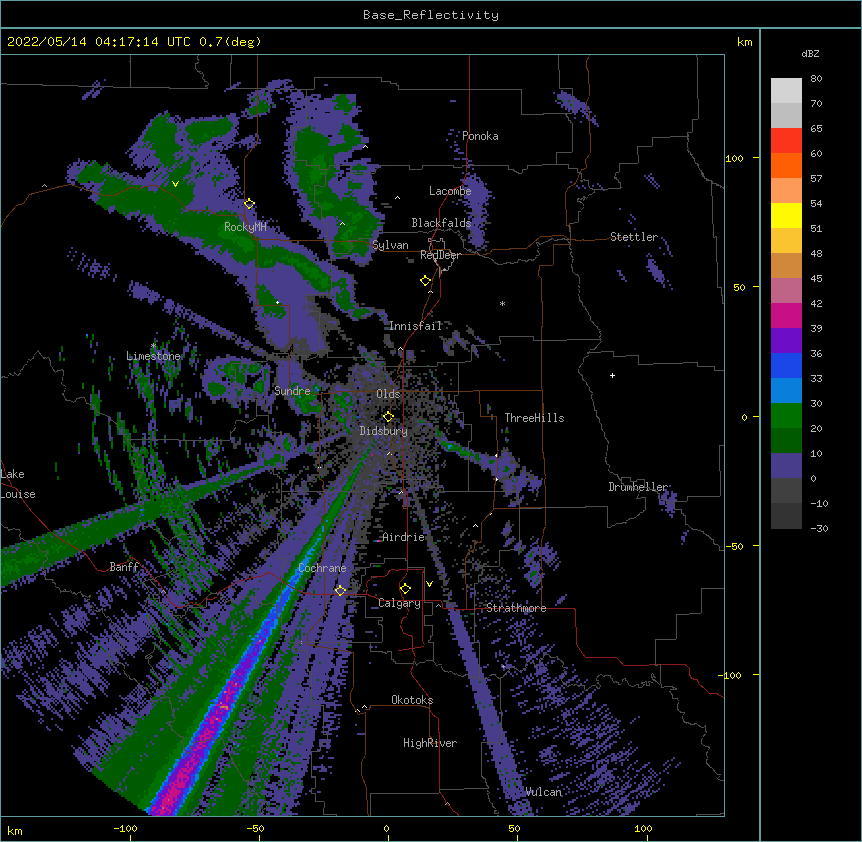Click the yellow V marker northwest of RockyMH

pos(175,184)
